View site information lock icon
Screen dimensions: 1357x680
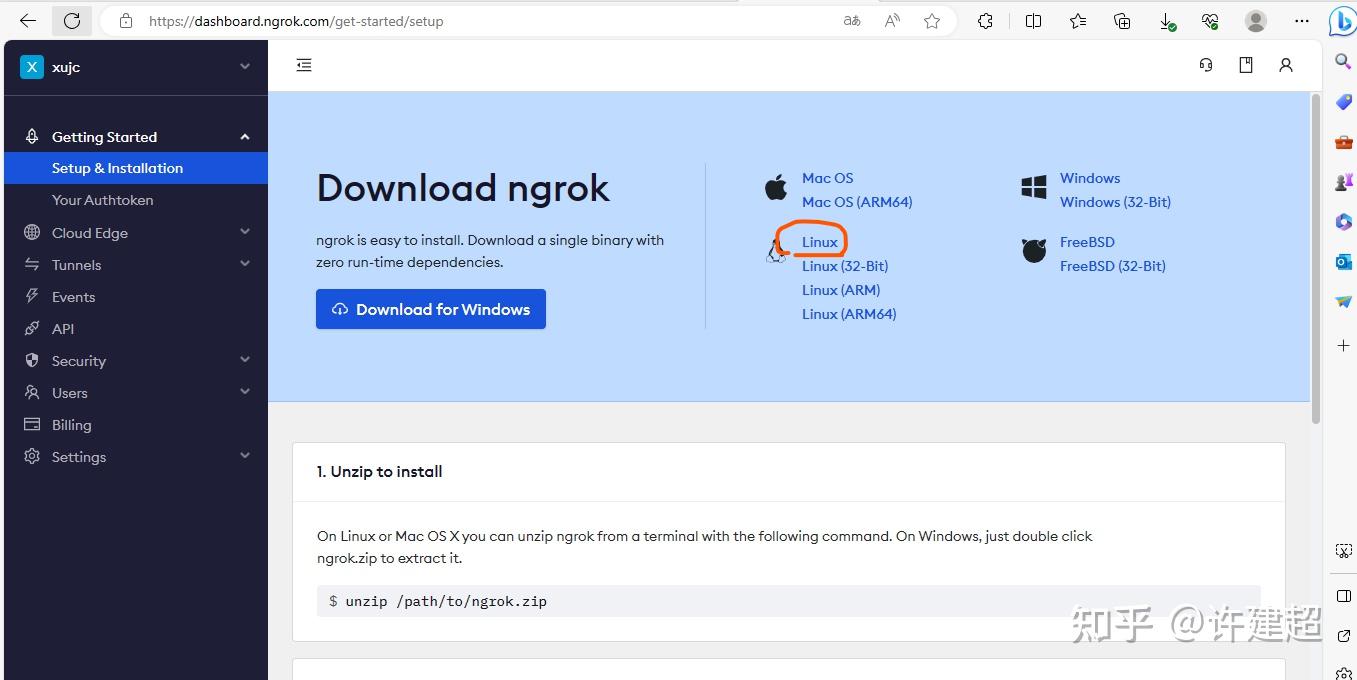[126, 21]
